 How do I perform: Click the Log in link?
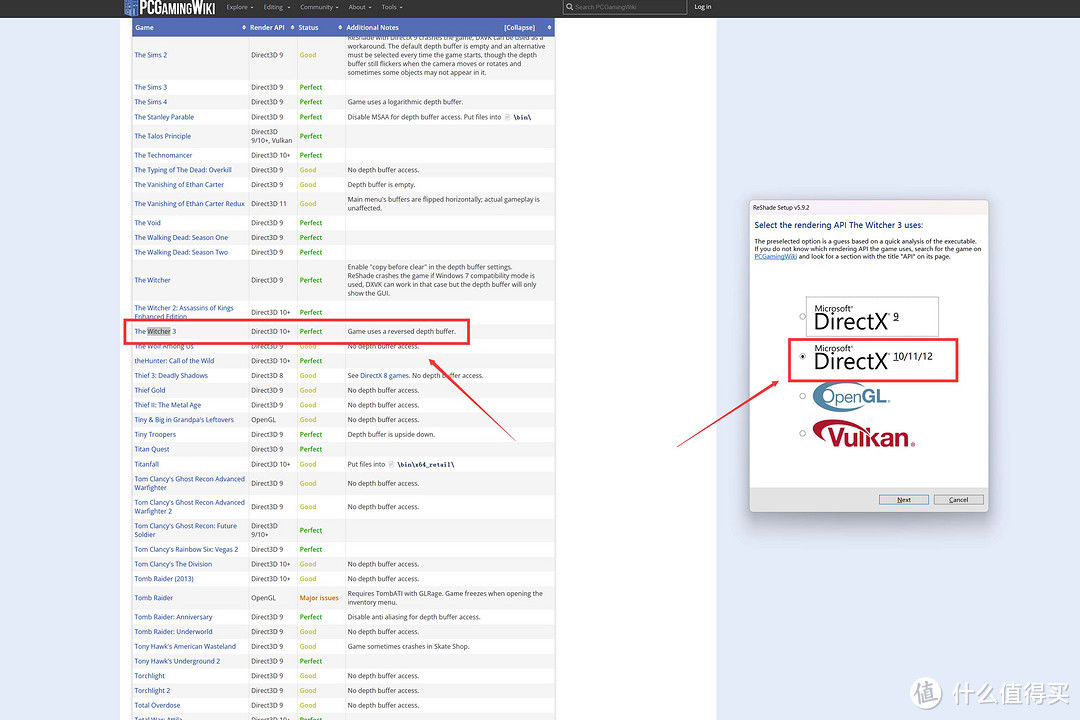pyautogui.click(x=703, y=7)
